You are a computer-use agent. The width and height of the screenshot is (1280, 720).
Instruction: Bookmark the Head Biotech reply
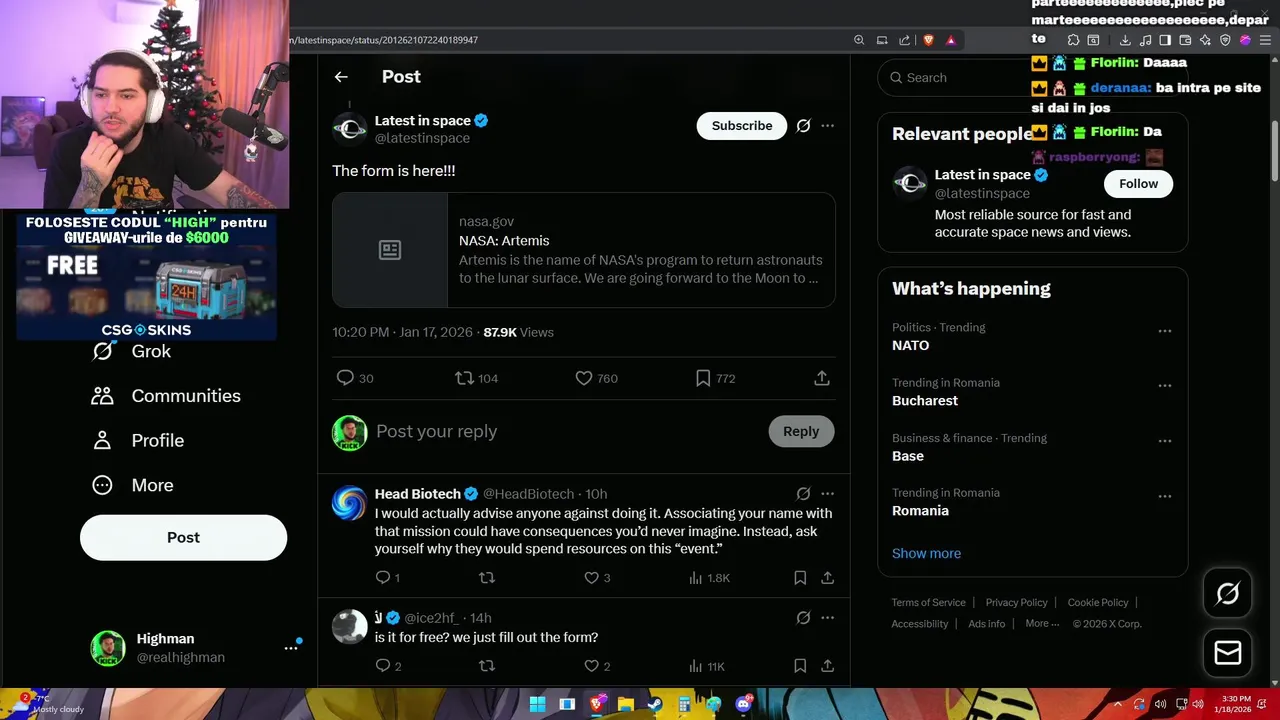pyautogui.click(x=800, y=578)
